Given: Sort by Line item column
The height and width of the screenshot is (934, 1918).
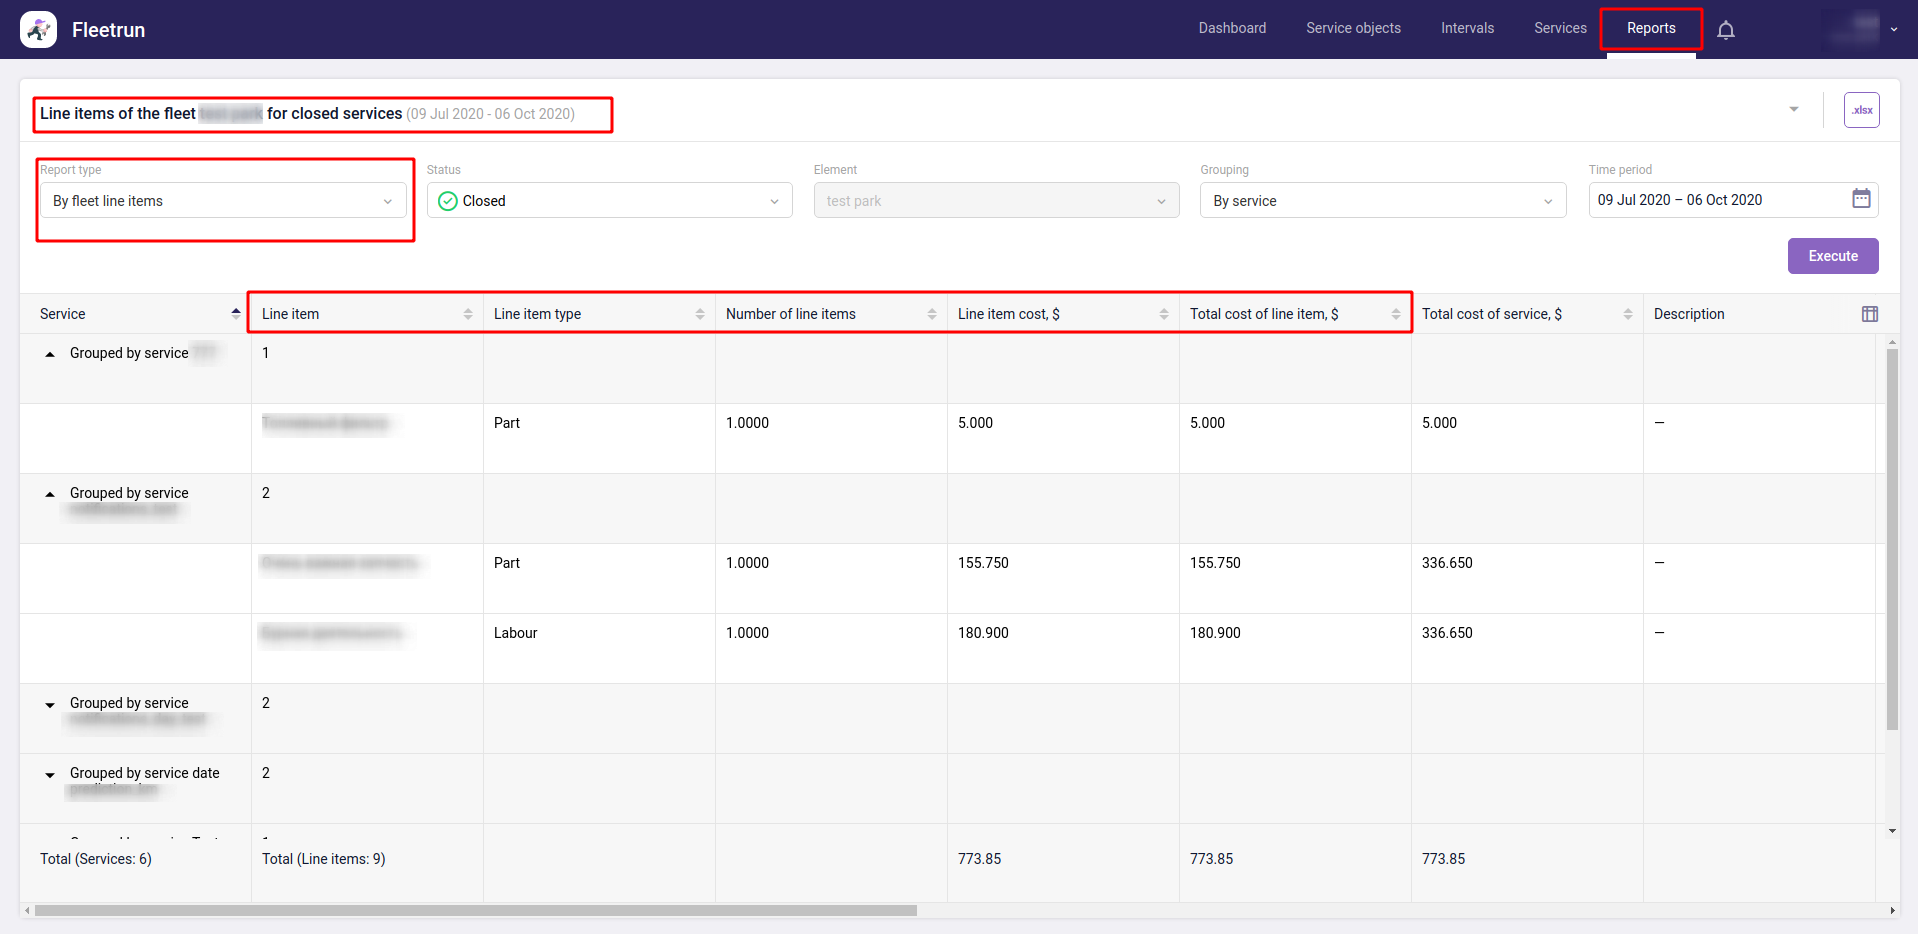Looking at the screenshot, I should (x=467, y=314).
